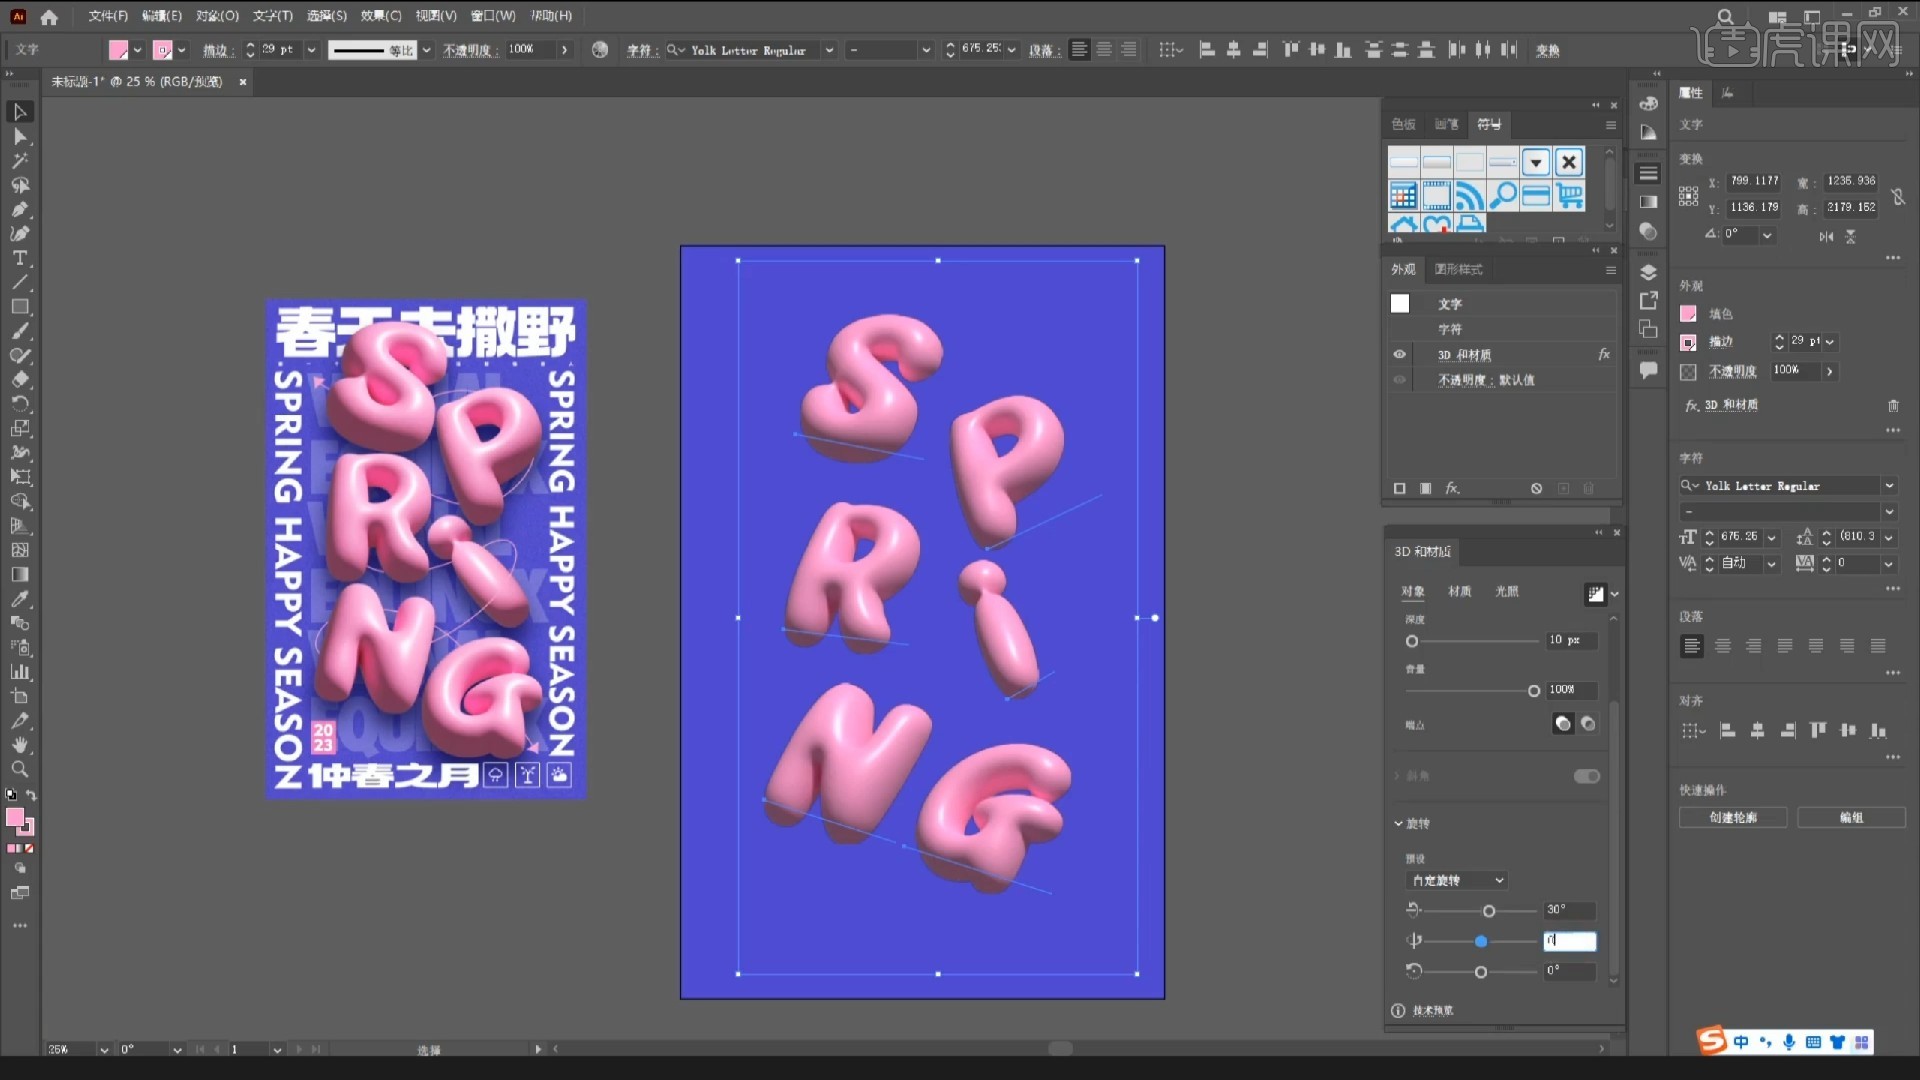Select the Rectangle tool
The width and height of the screenshot is (1920, 1080).
click(x=19, y=307)
